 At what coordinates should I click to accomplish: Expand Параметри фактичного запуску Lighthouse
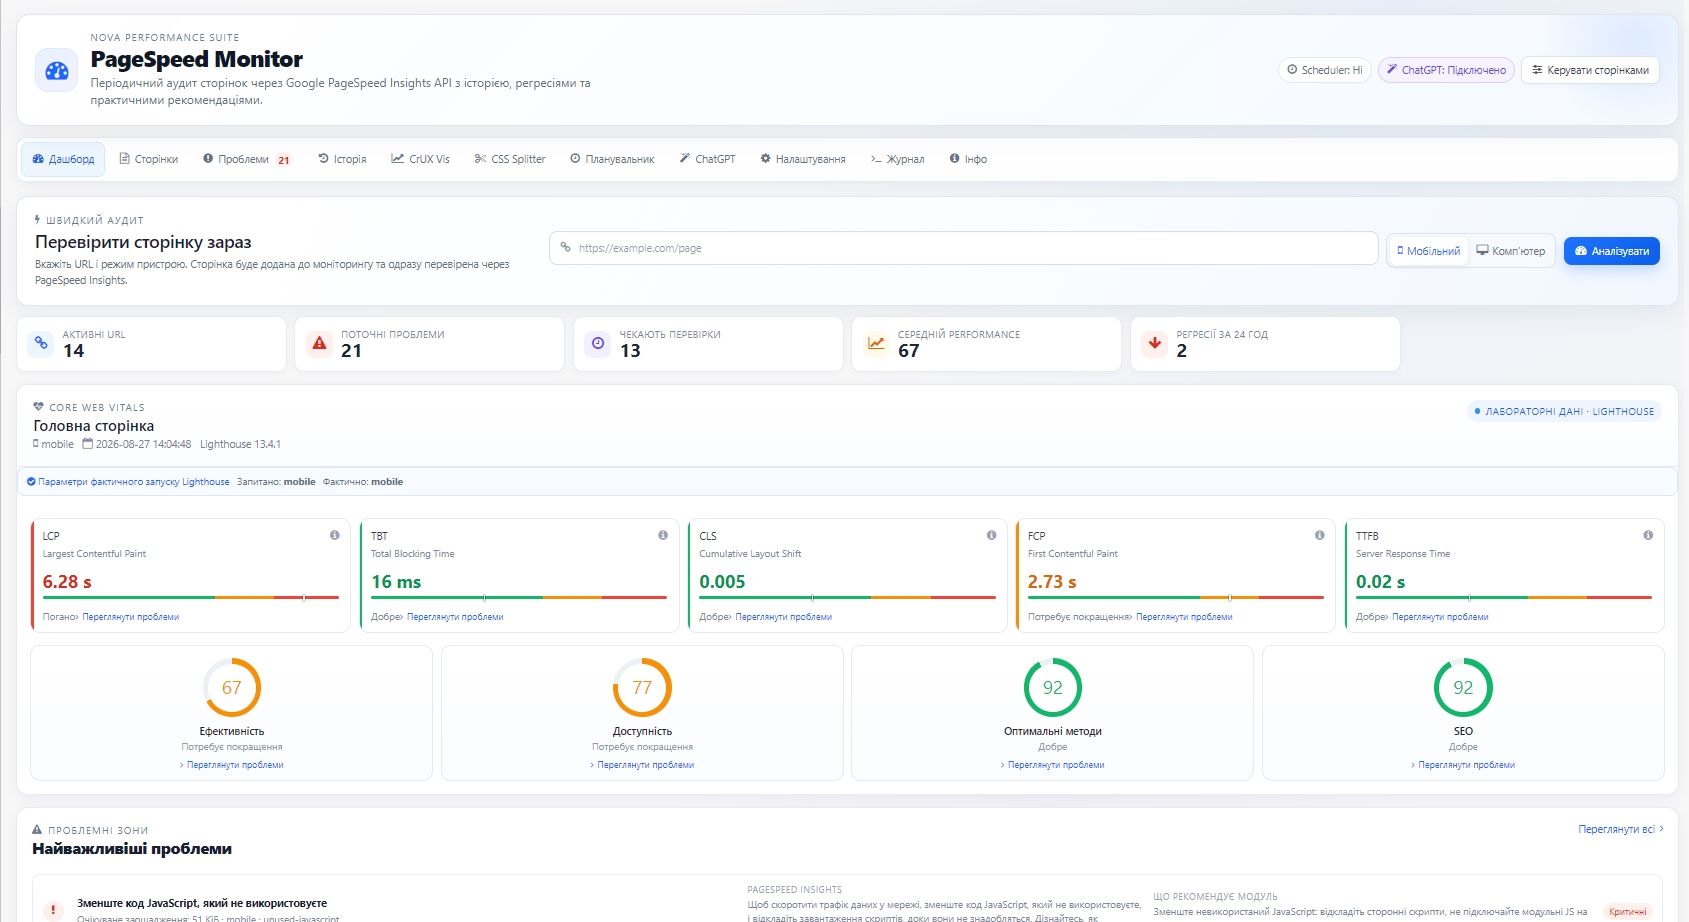128,482
